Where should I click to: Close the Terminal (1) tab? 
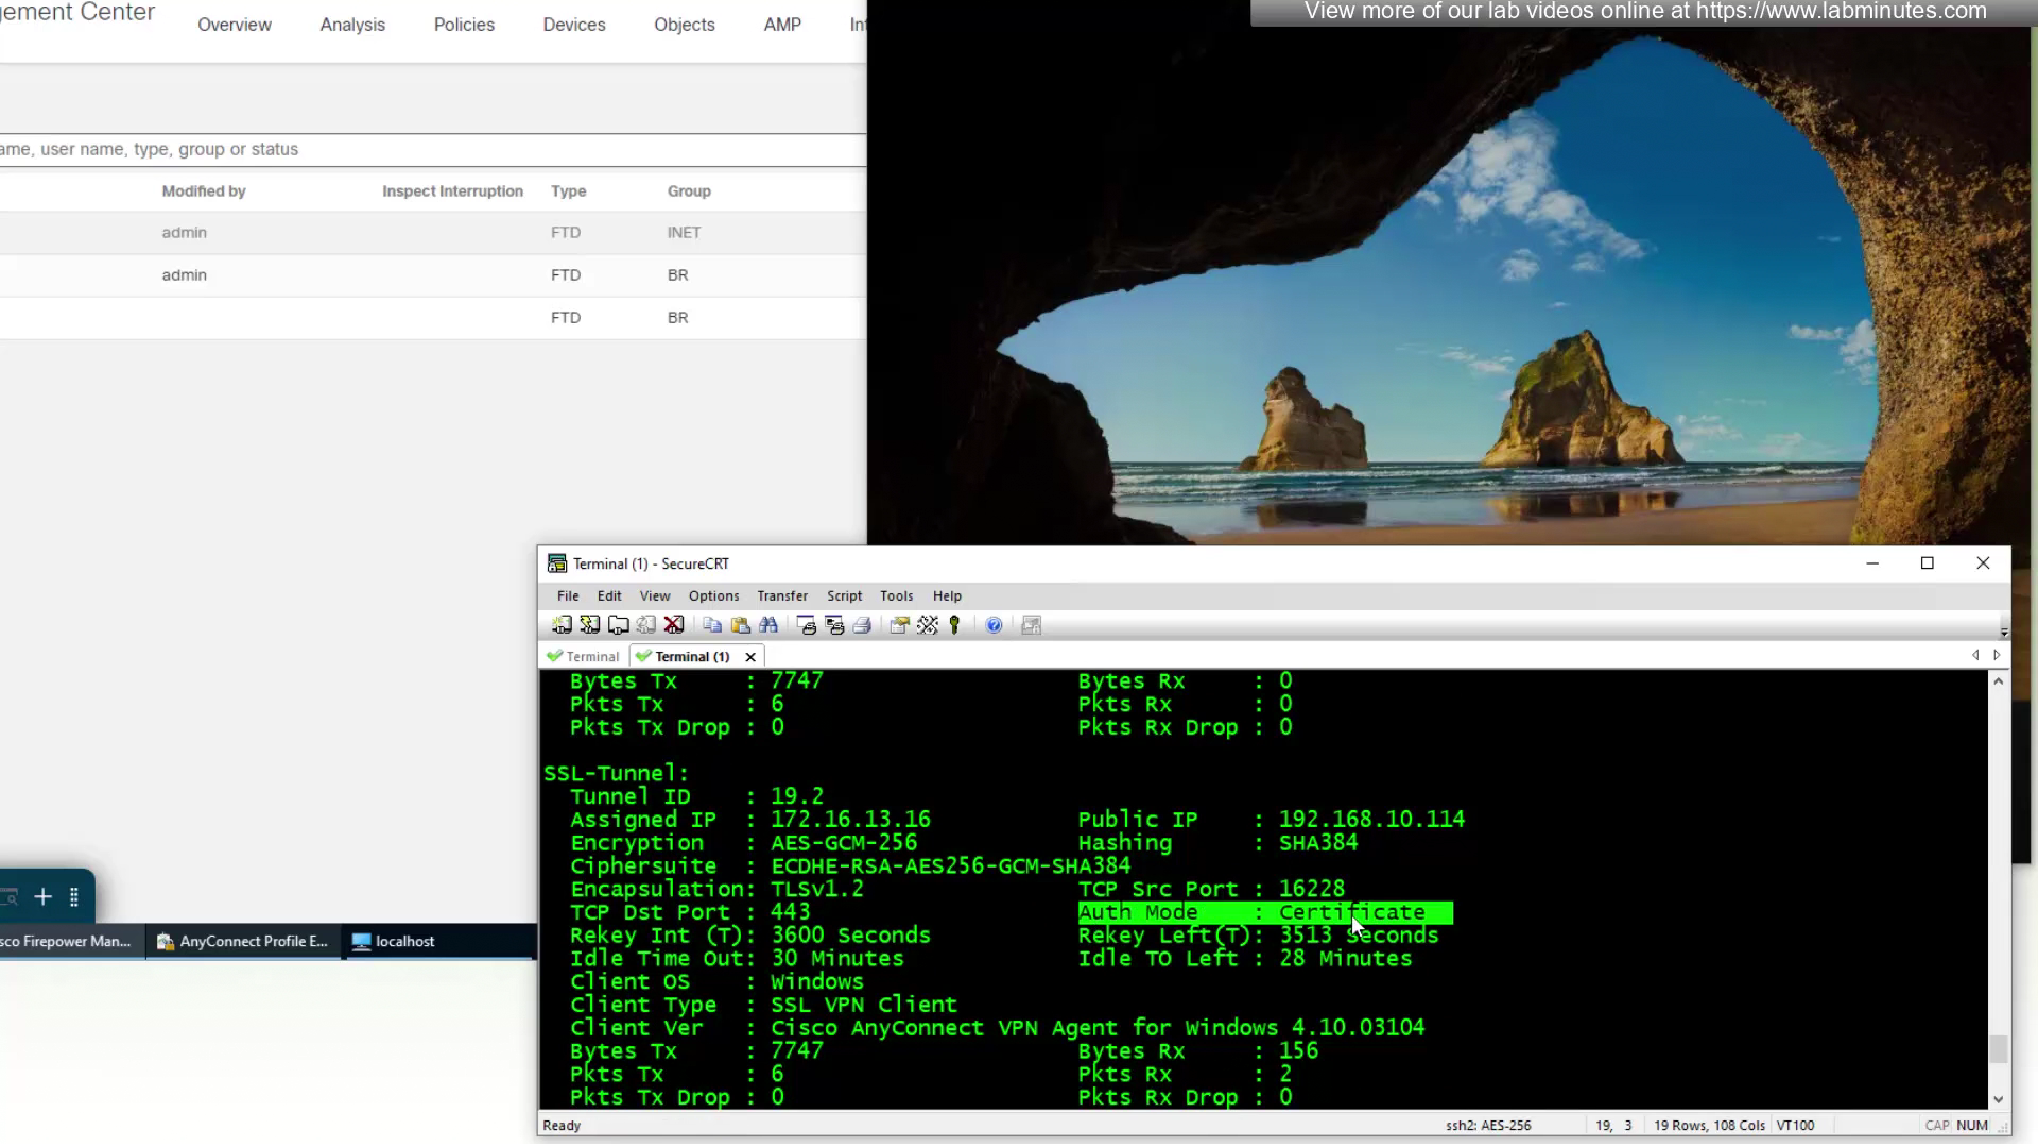point(750,657)
